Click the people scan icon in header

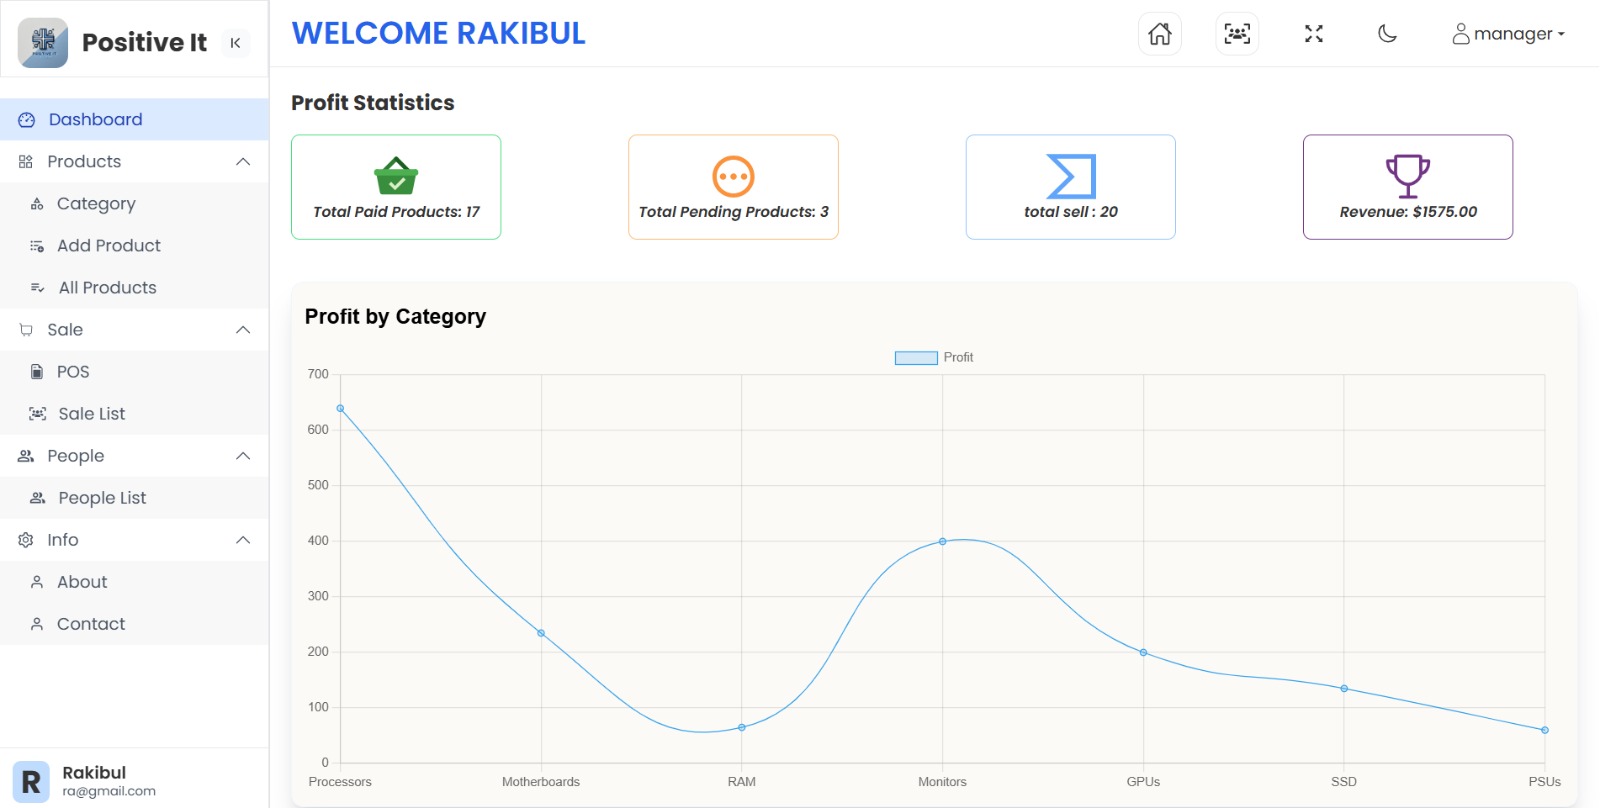tap(1237, 34)
